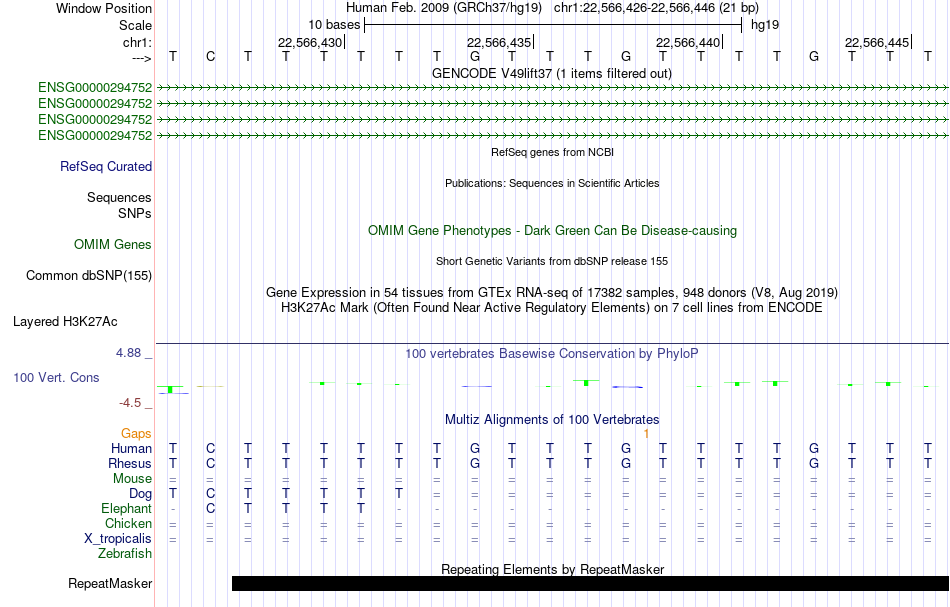This screenshot has height=607, width=950.
Task: Select the X_tropicalis alignment row label
Action: pyautogui.click(x=118, y=539)
